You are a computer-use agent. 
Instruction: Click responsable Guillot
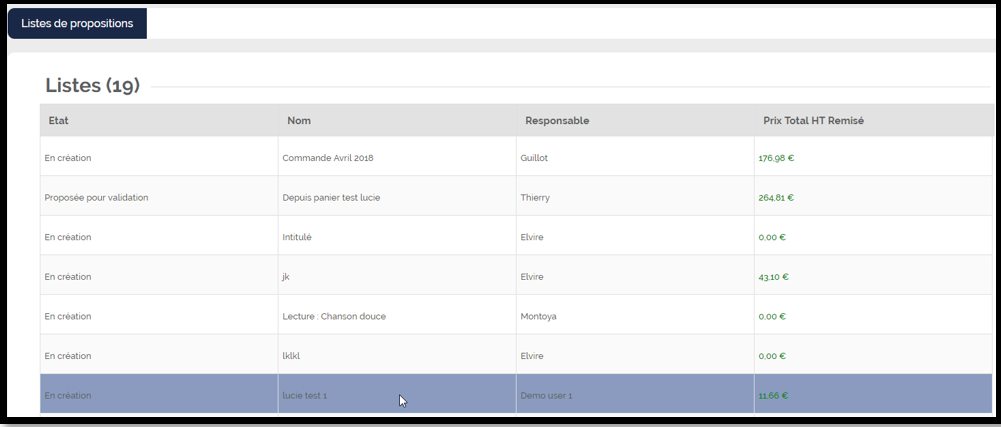[x=534, y=158]
